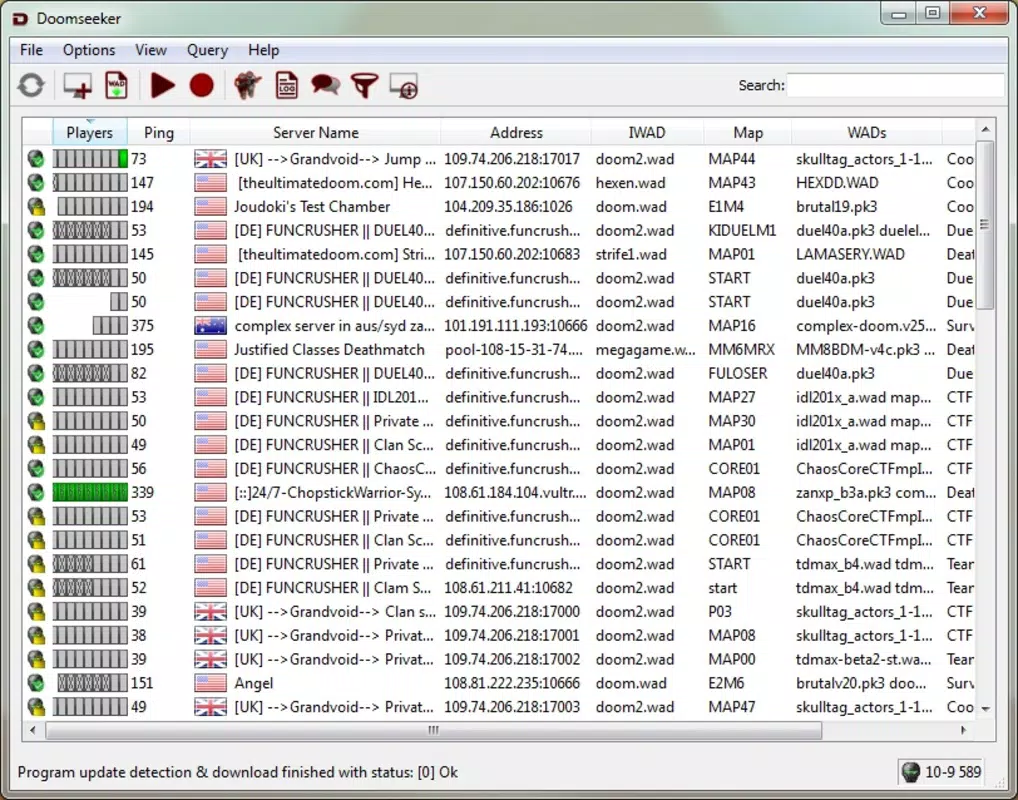The height and width of the screenshot is (800, 1018).
Task: Open the WAD downloader icon
Action: [x=116, y=85]
